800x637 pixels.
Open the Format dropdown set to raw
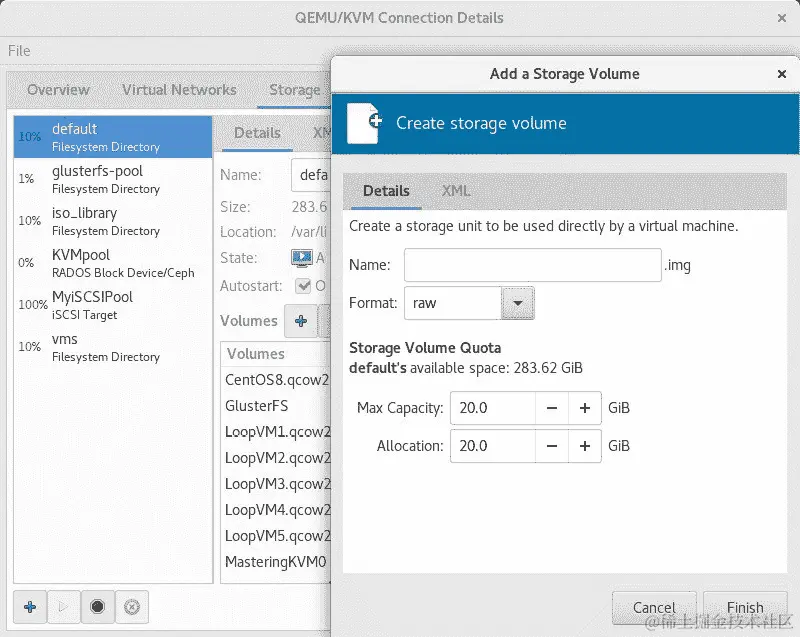click(x=518, y=303)
